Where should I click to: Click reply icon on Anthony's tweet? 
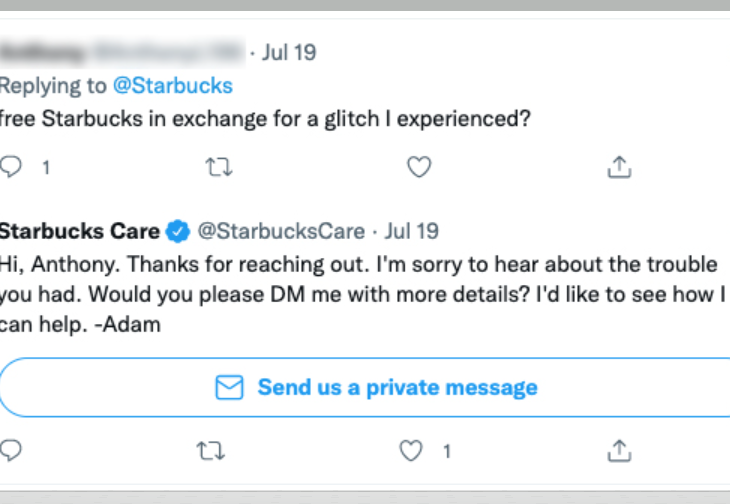pyautogui.click(x=11, y=167)
